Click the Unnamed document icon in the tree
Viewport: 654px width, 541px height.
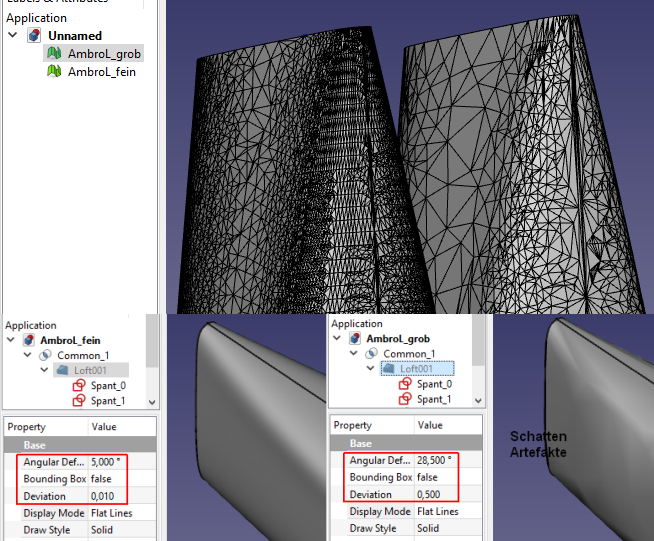(35, 36)
